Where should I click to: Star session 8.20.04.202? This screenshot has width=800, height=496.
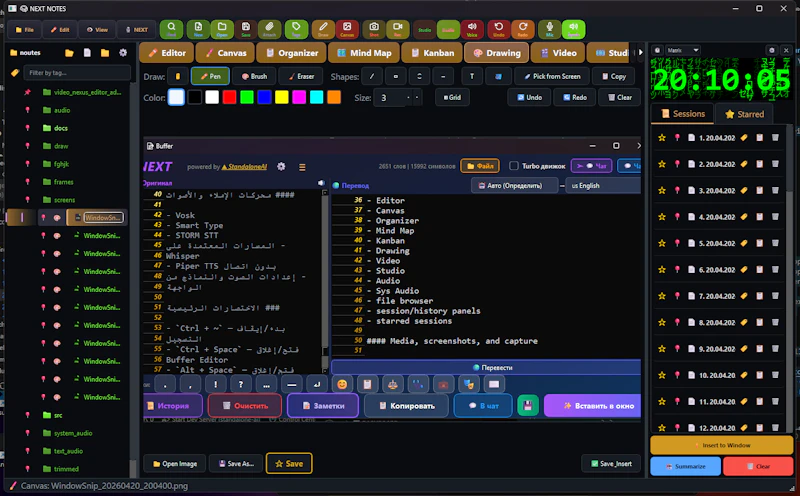(662, 323)
